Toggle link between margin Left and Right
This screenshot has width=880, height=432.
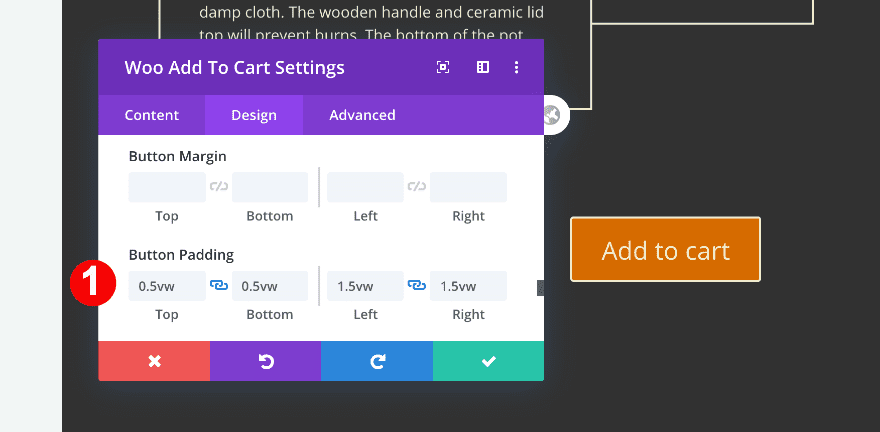[417, 187]
